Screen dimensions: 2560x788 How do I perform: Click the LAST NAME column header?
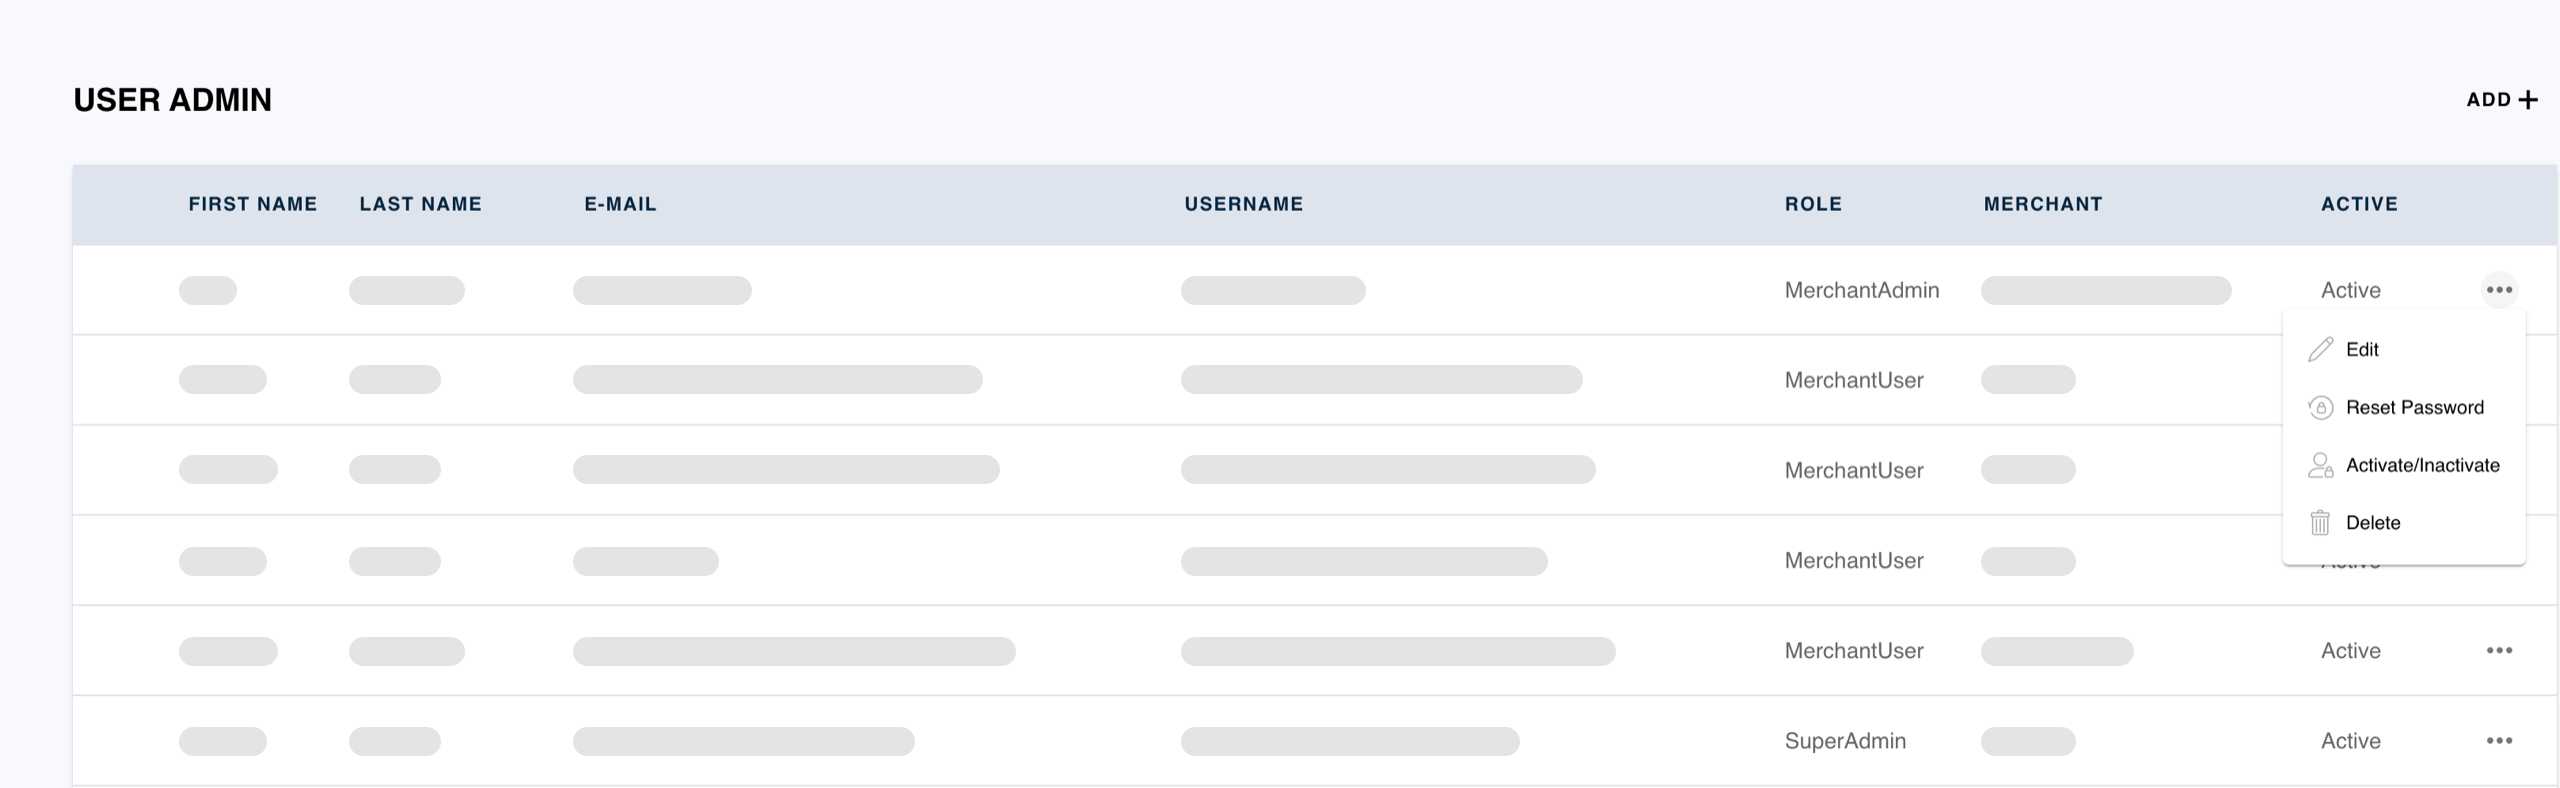pos(420,204)
